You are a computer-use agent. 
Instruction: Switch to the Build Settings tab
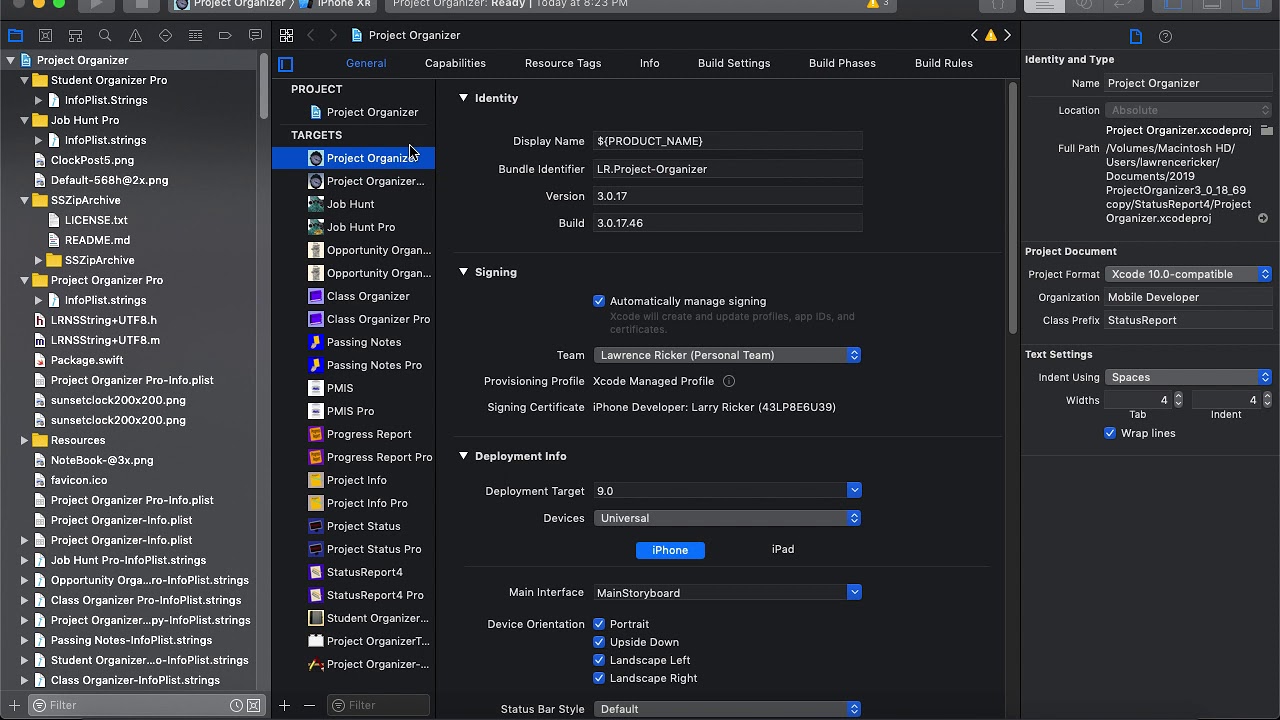[x=734, y=63]
